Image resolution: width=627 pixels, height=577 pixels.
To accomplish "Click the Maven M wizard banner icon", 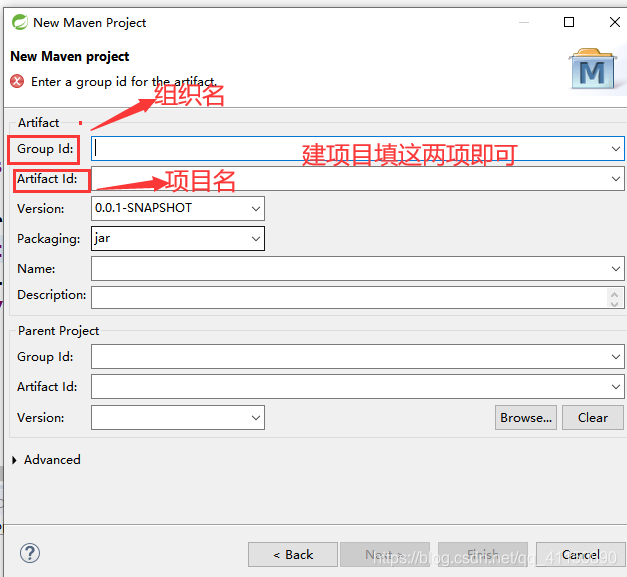I will point(593,69).
